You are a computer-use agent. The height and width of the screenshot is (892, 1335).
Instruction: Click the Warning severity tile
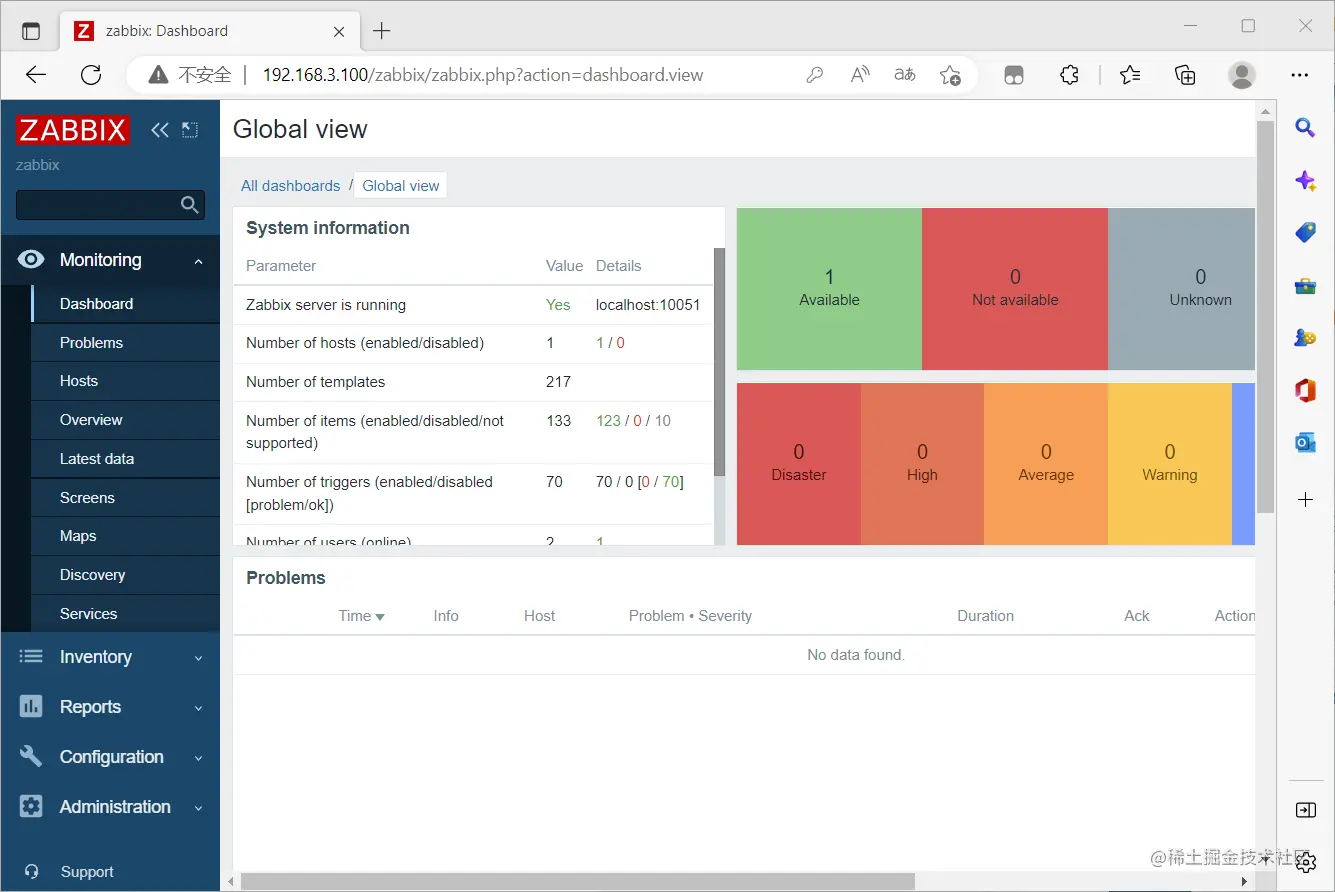pos(1170,464)
